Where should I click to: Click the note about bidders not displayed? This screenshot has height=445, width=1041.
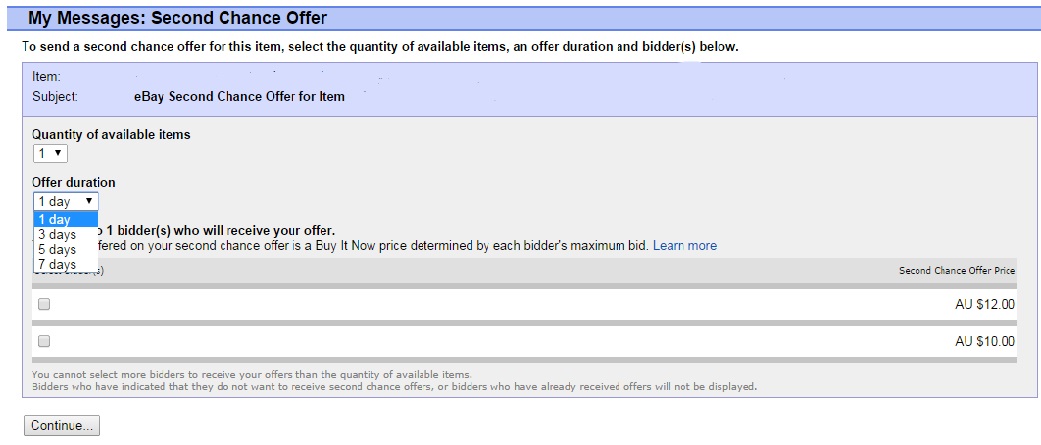pyautogui.click(x=394, y=386)
